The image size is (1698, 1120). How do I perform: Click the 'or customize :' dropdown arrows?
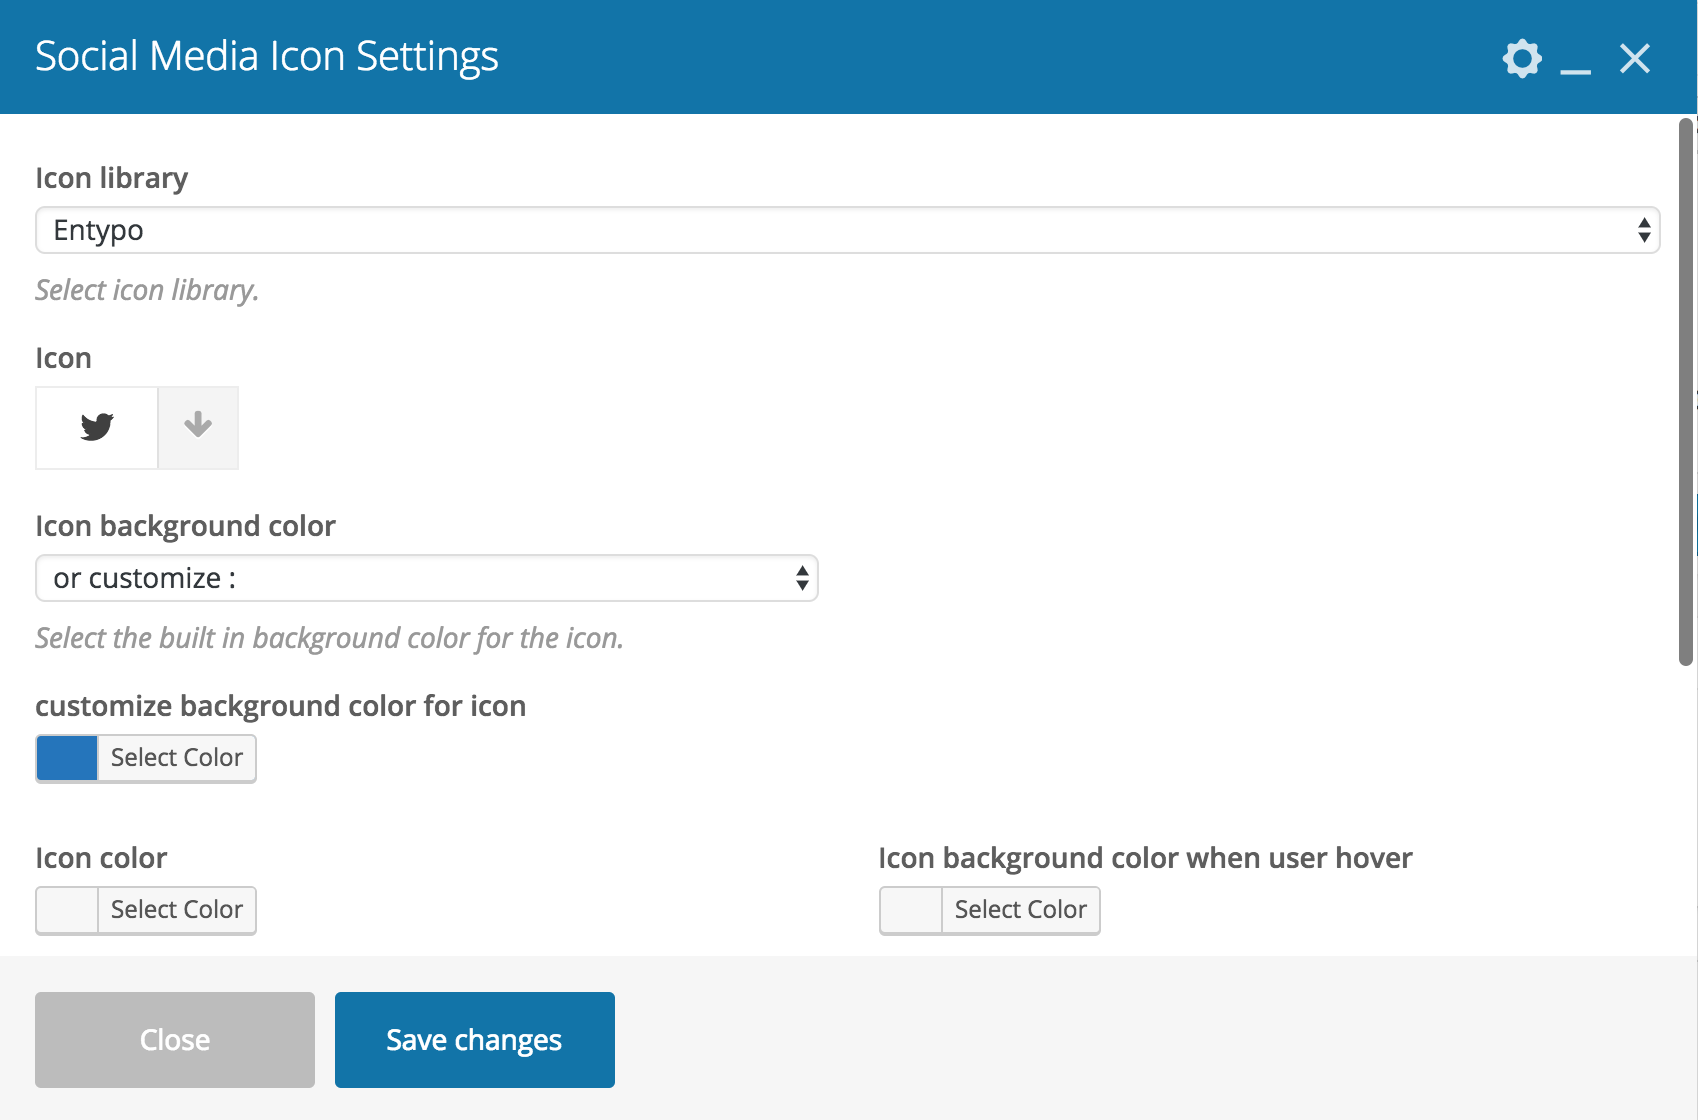[x=802, y=578]
